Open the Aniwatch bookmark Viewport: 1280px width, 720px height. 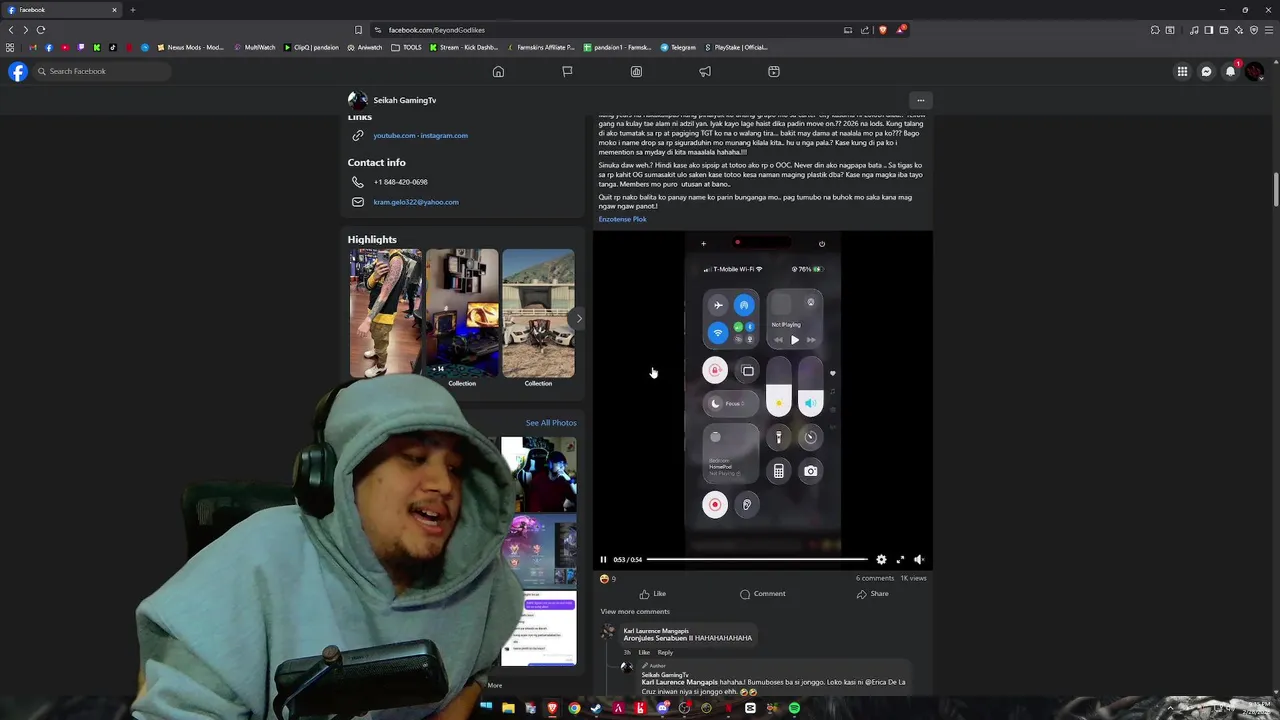tap(365, 47)
